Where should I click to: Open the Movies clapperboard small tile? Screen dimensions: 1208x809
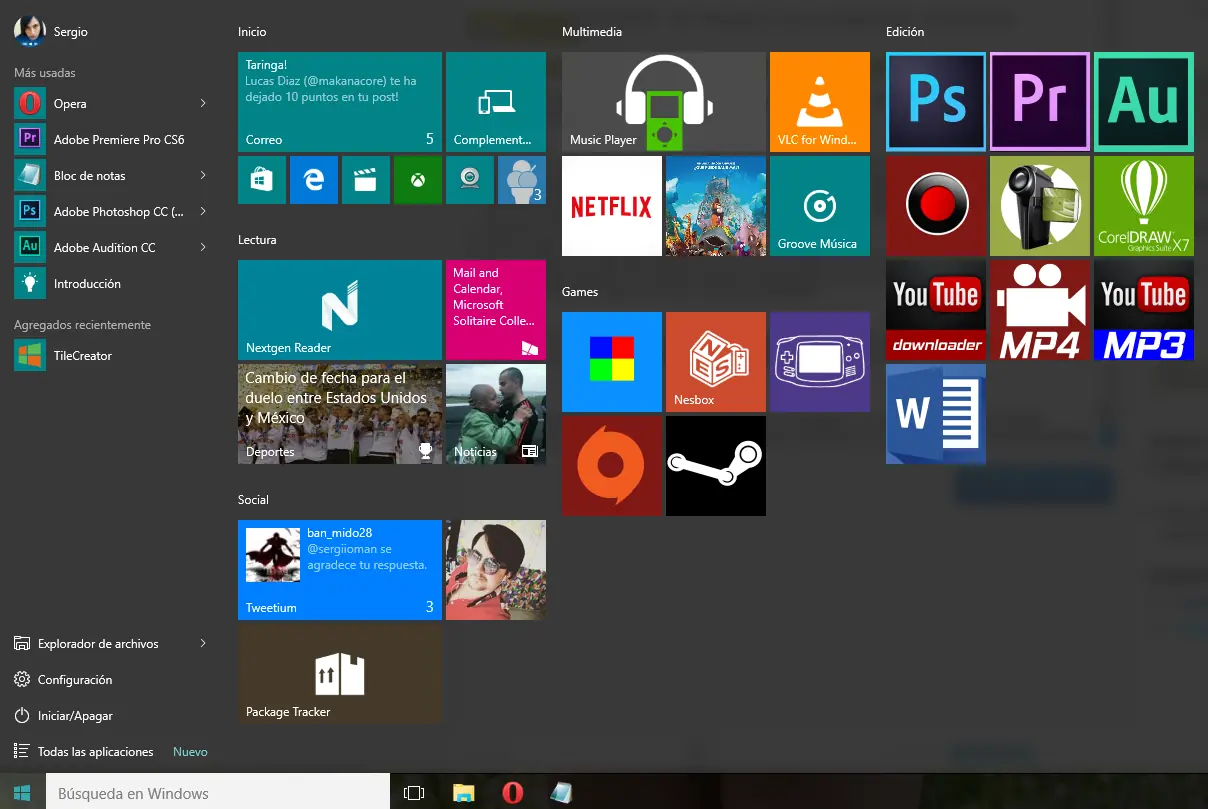366,180
